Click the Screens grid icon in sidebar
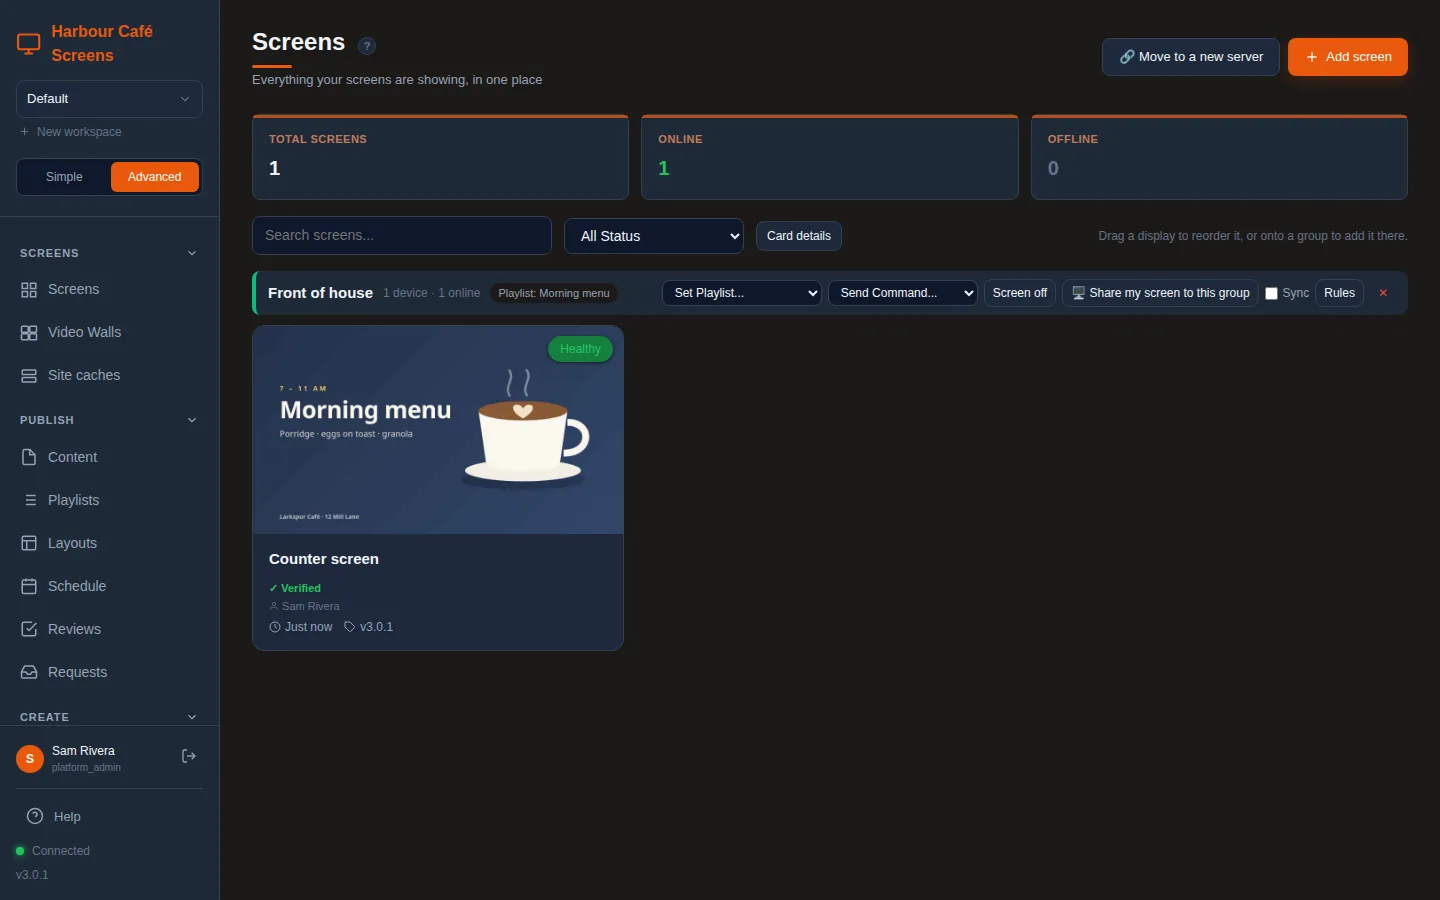 29,290
